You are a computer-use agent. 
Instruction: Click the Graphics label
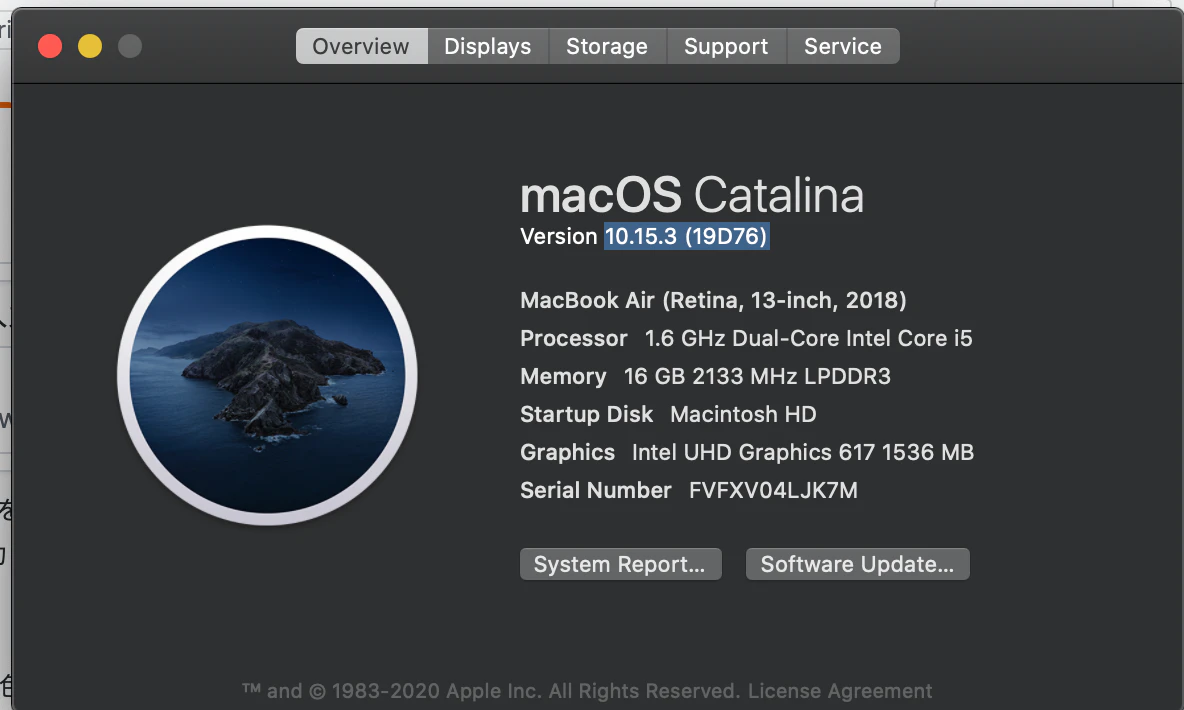pyautogui.click(x=568, y=452)
